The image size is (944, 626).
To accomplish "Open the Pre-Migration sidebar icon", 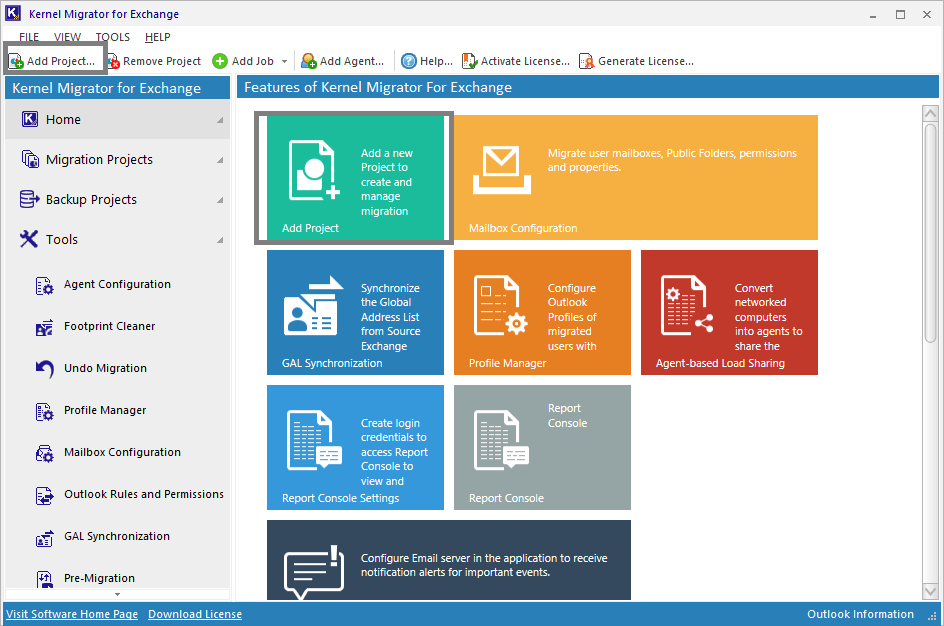I will (x=44, y=578).
